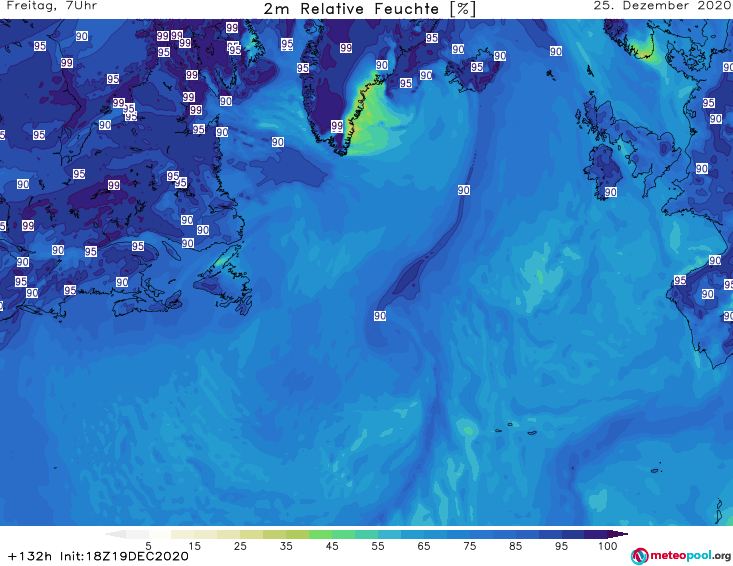Click the colorbar label '15'
The width and height of the screenshot is (733, 566).
click(x=194, y=546)
